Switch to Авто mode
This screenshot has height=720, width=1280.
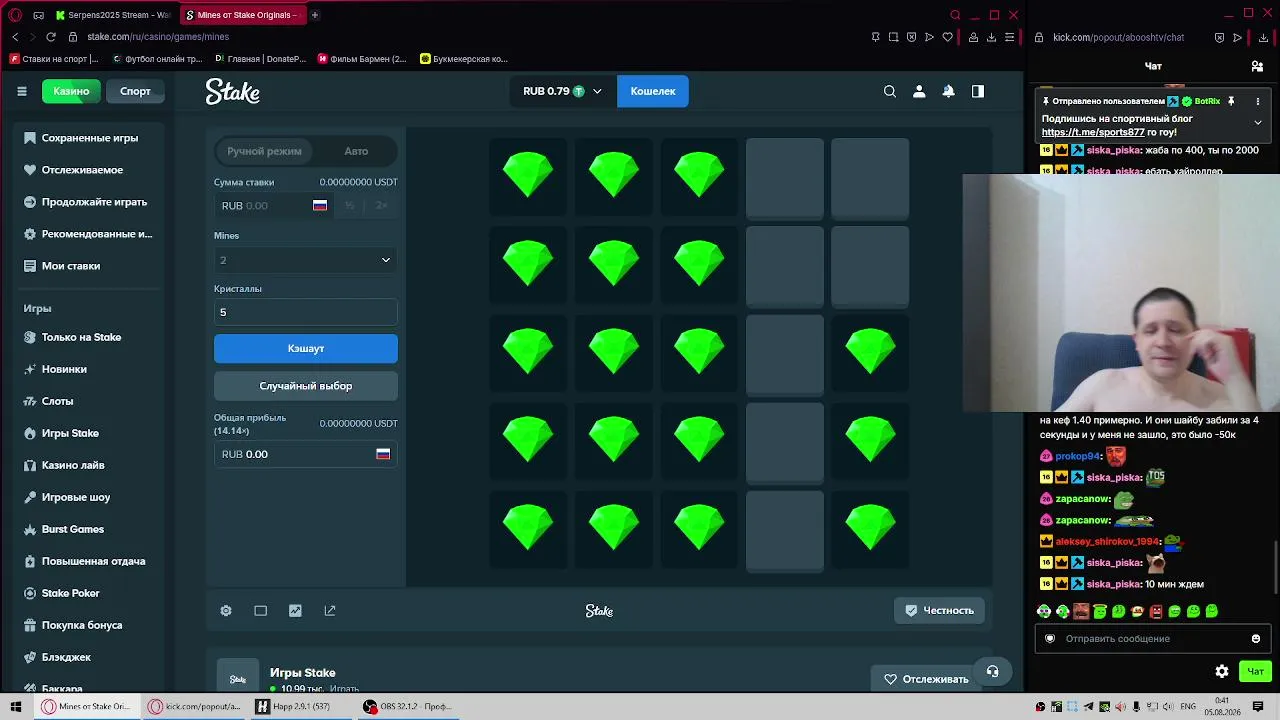click(356, 151)
